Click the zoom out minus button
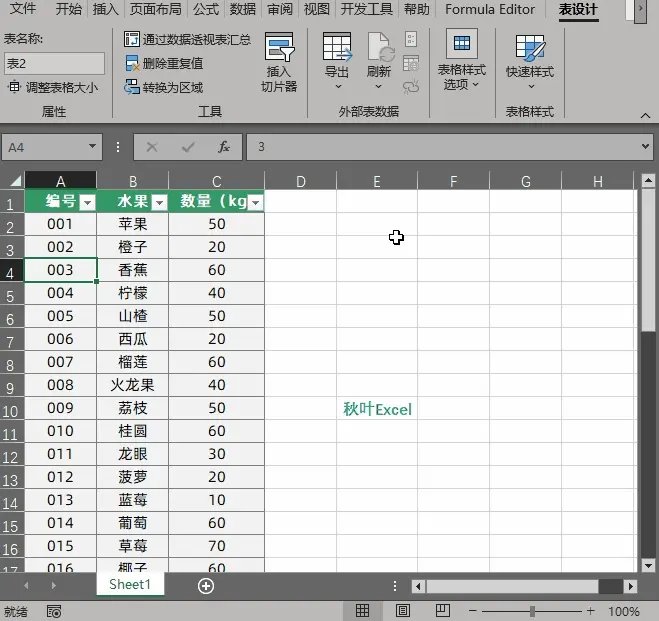This screenshot has height=621, width=659. [473, 611]
